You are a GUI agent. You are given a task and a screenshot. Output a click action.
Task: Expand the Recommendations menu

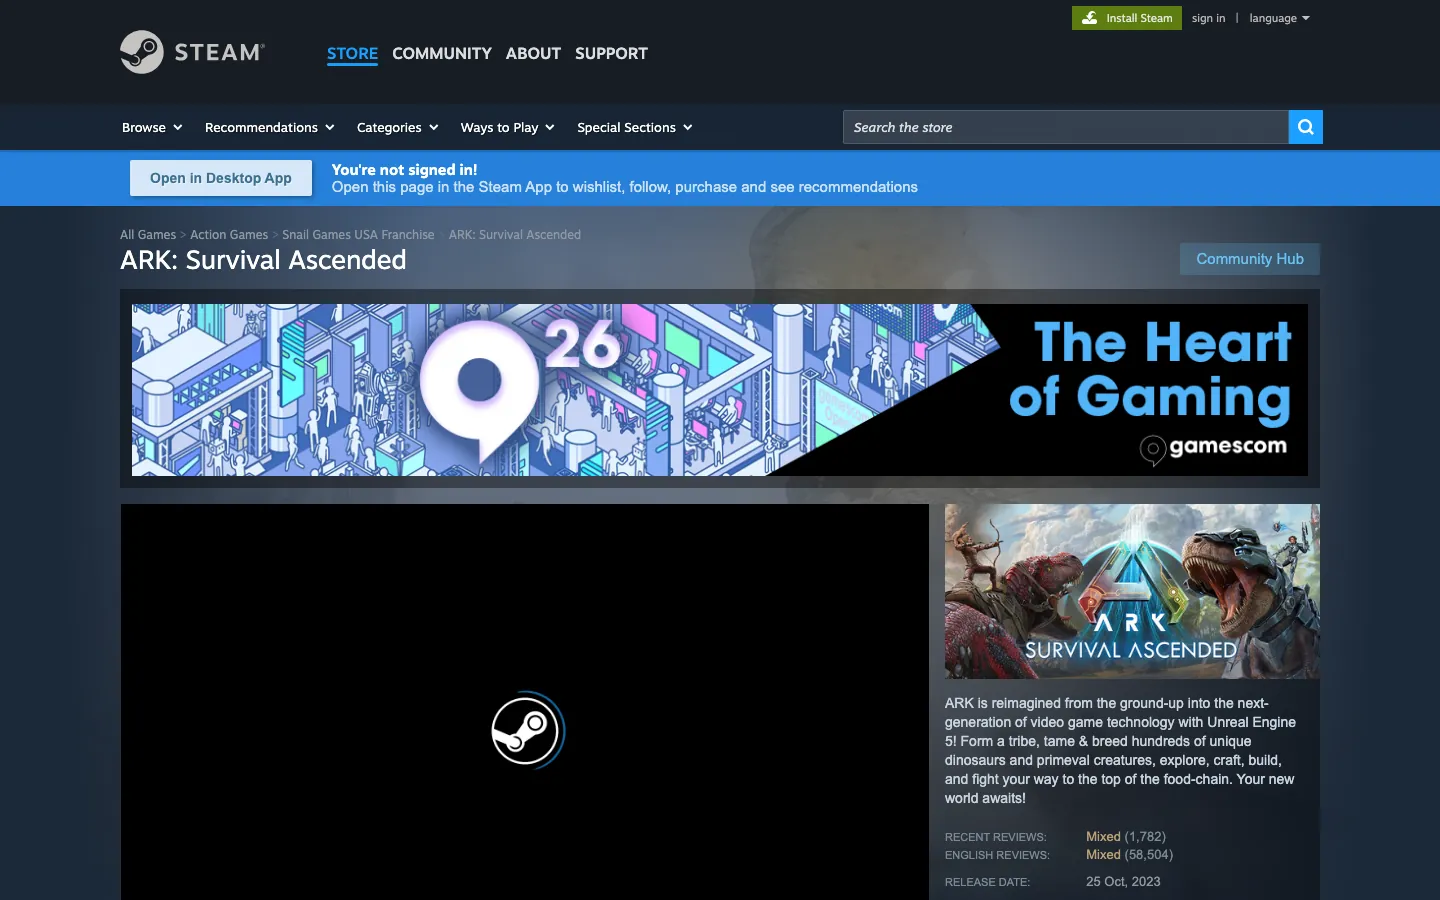click(x=269, y=127)
